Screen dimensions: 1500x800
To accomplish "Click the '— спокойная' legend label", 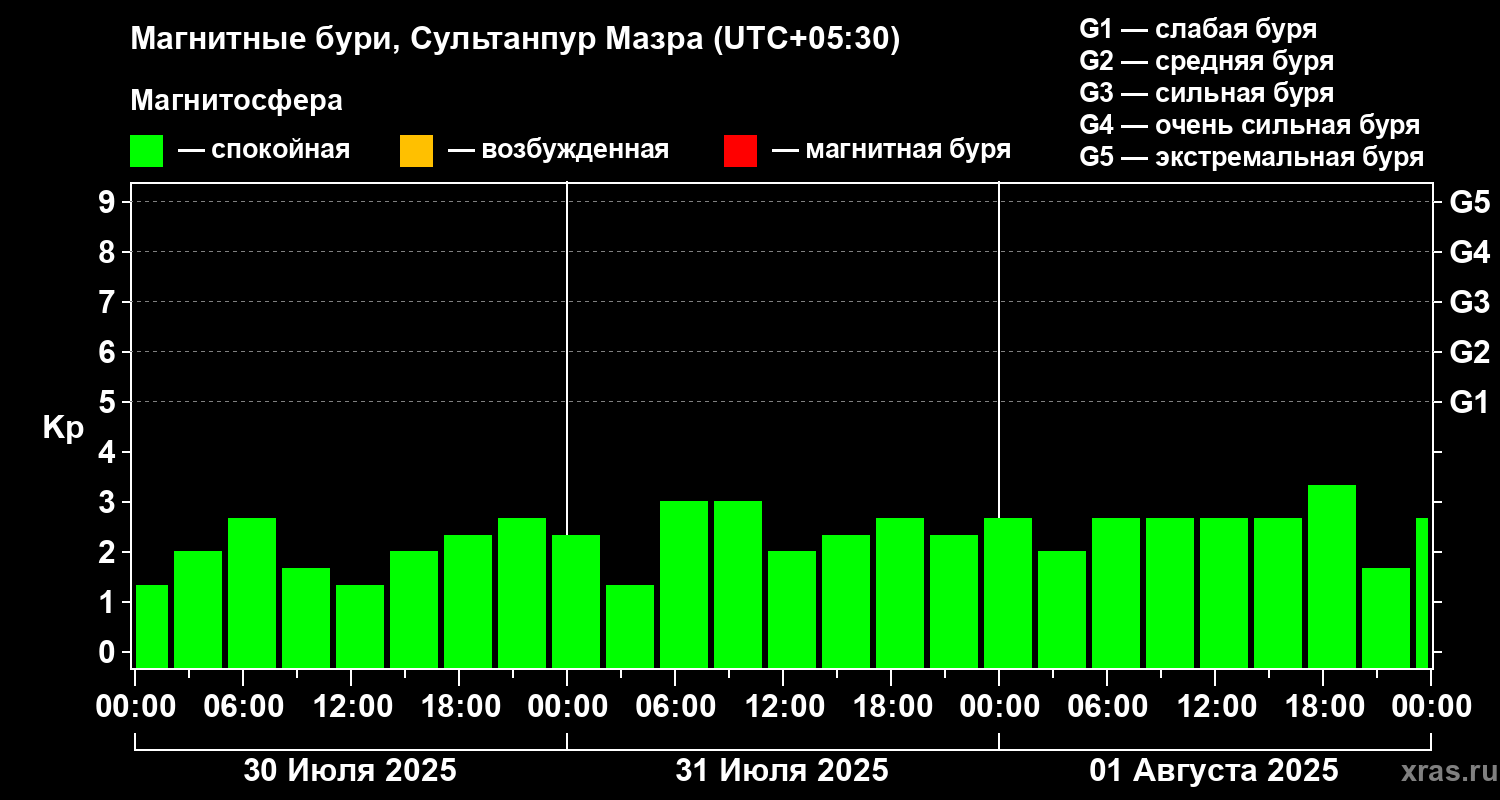I will [264, 150].
